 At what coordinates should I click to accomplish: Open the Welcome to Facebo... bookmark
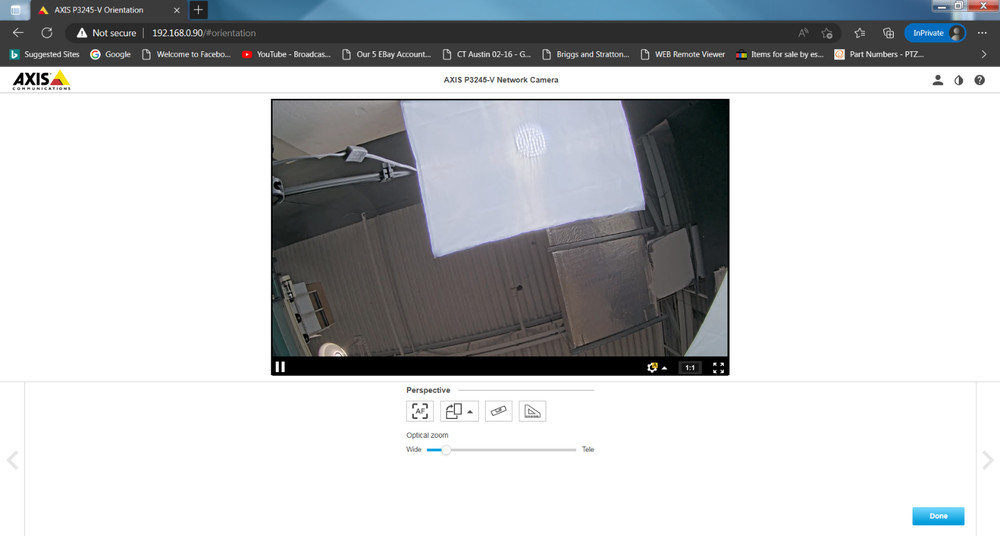coord(186,54)
